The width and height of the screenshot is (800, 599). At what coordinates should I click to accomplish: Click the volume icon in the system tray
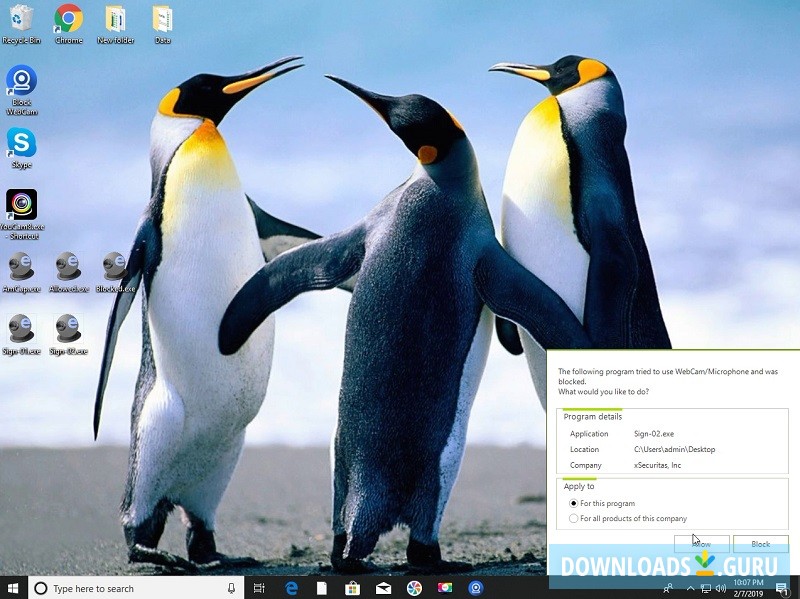coord(720,588)
